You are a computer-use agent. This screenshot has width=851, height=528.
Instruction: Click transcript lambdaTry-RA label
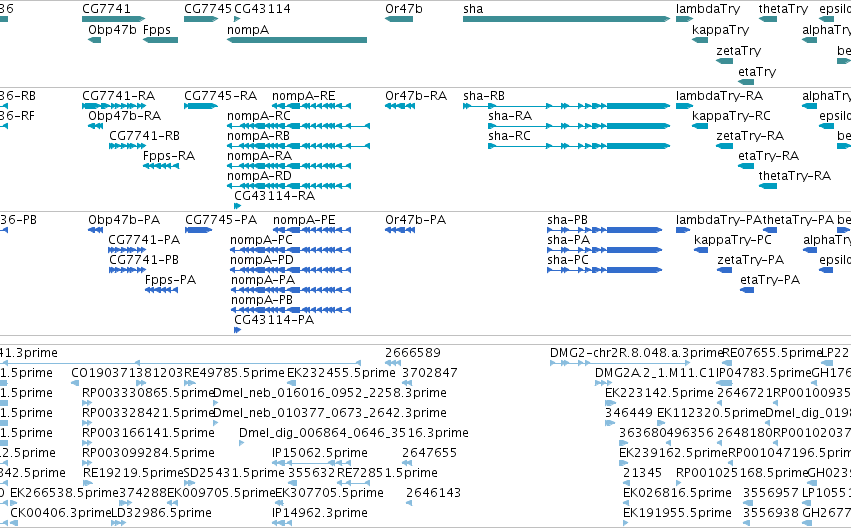pyautogui.click(x=720, y=96)
